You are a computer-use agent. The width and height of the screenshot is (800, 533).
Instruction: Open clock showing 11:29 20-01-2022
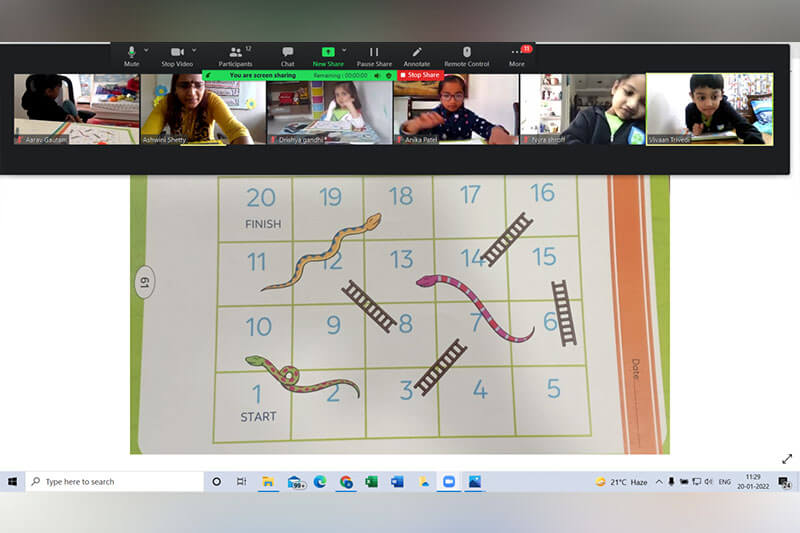753,481
